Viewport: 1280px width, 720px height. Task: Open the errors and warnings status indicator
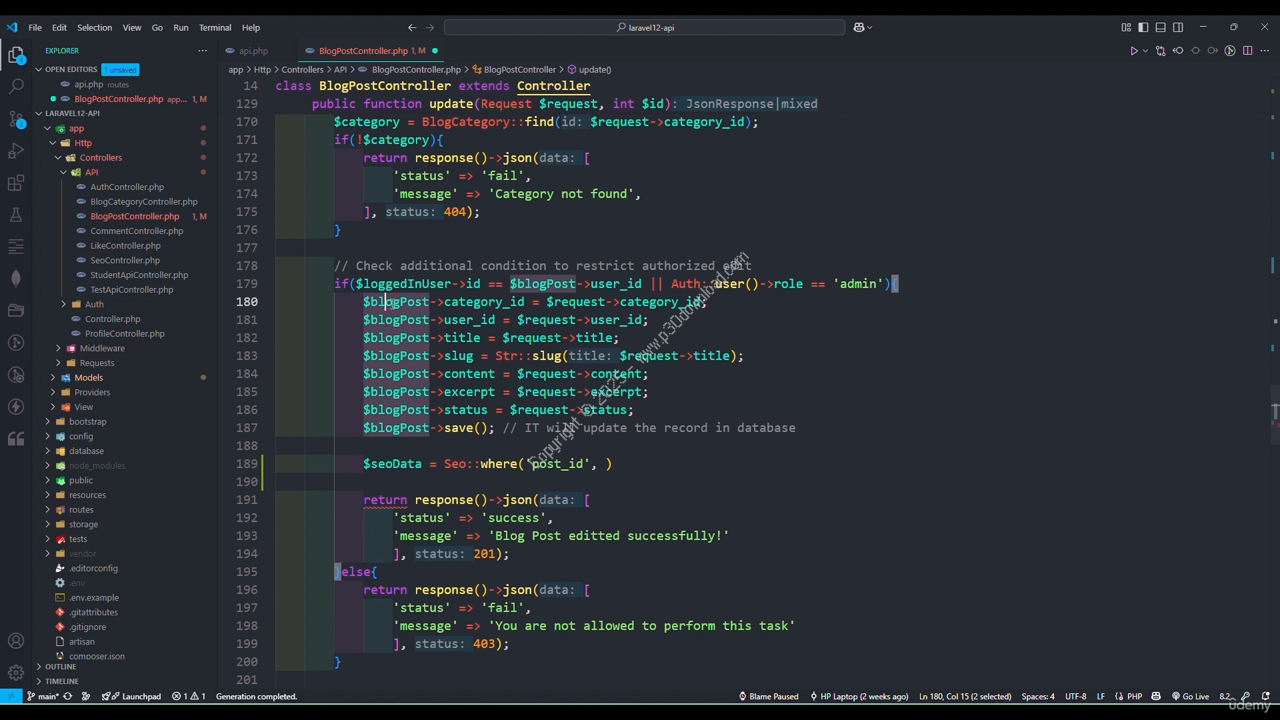click(x=189, y=696)
